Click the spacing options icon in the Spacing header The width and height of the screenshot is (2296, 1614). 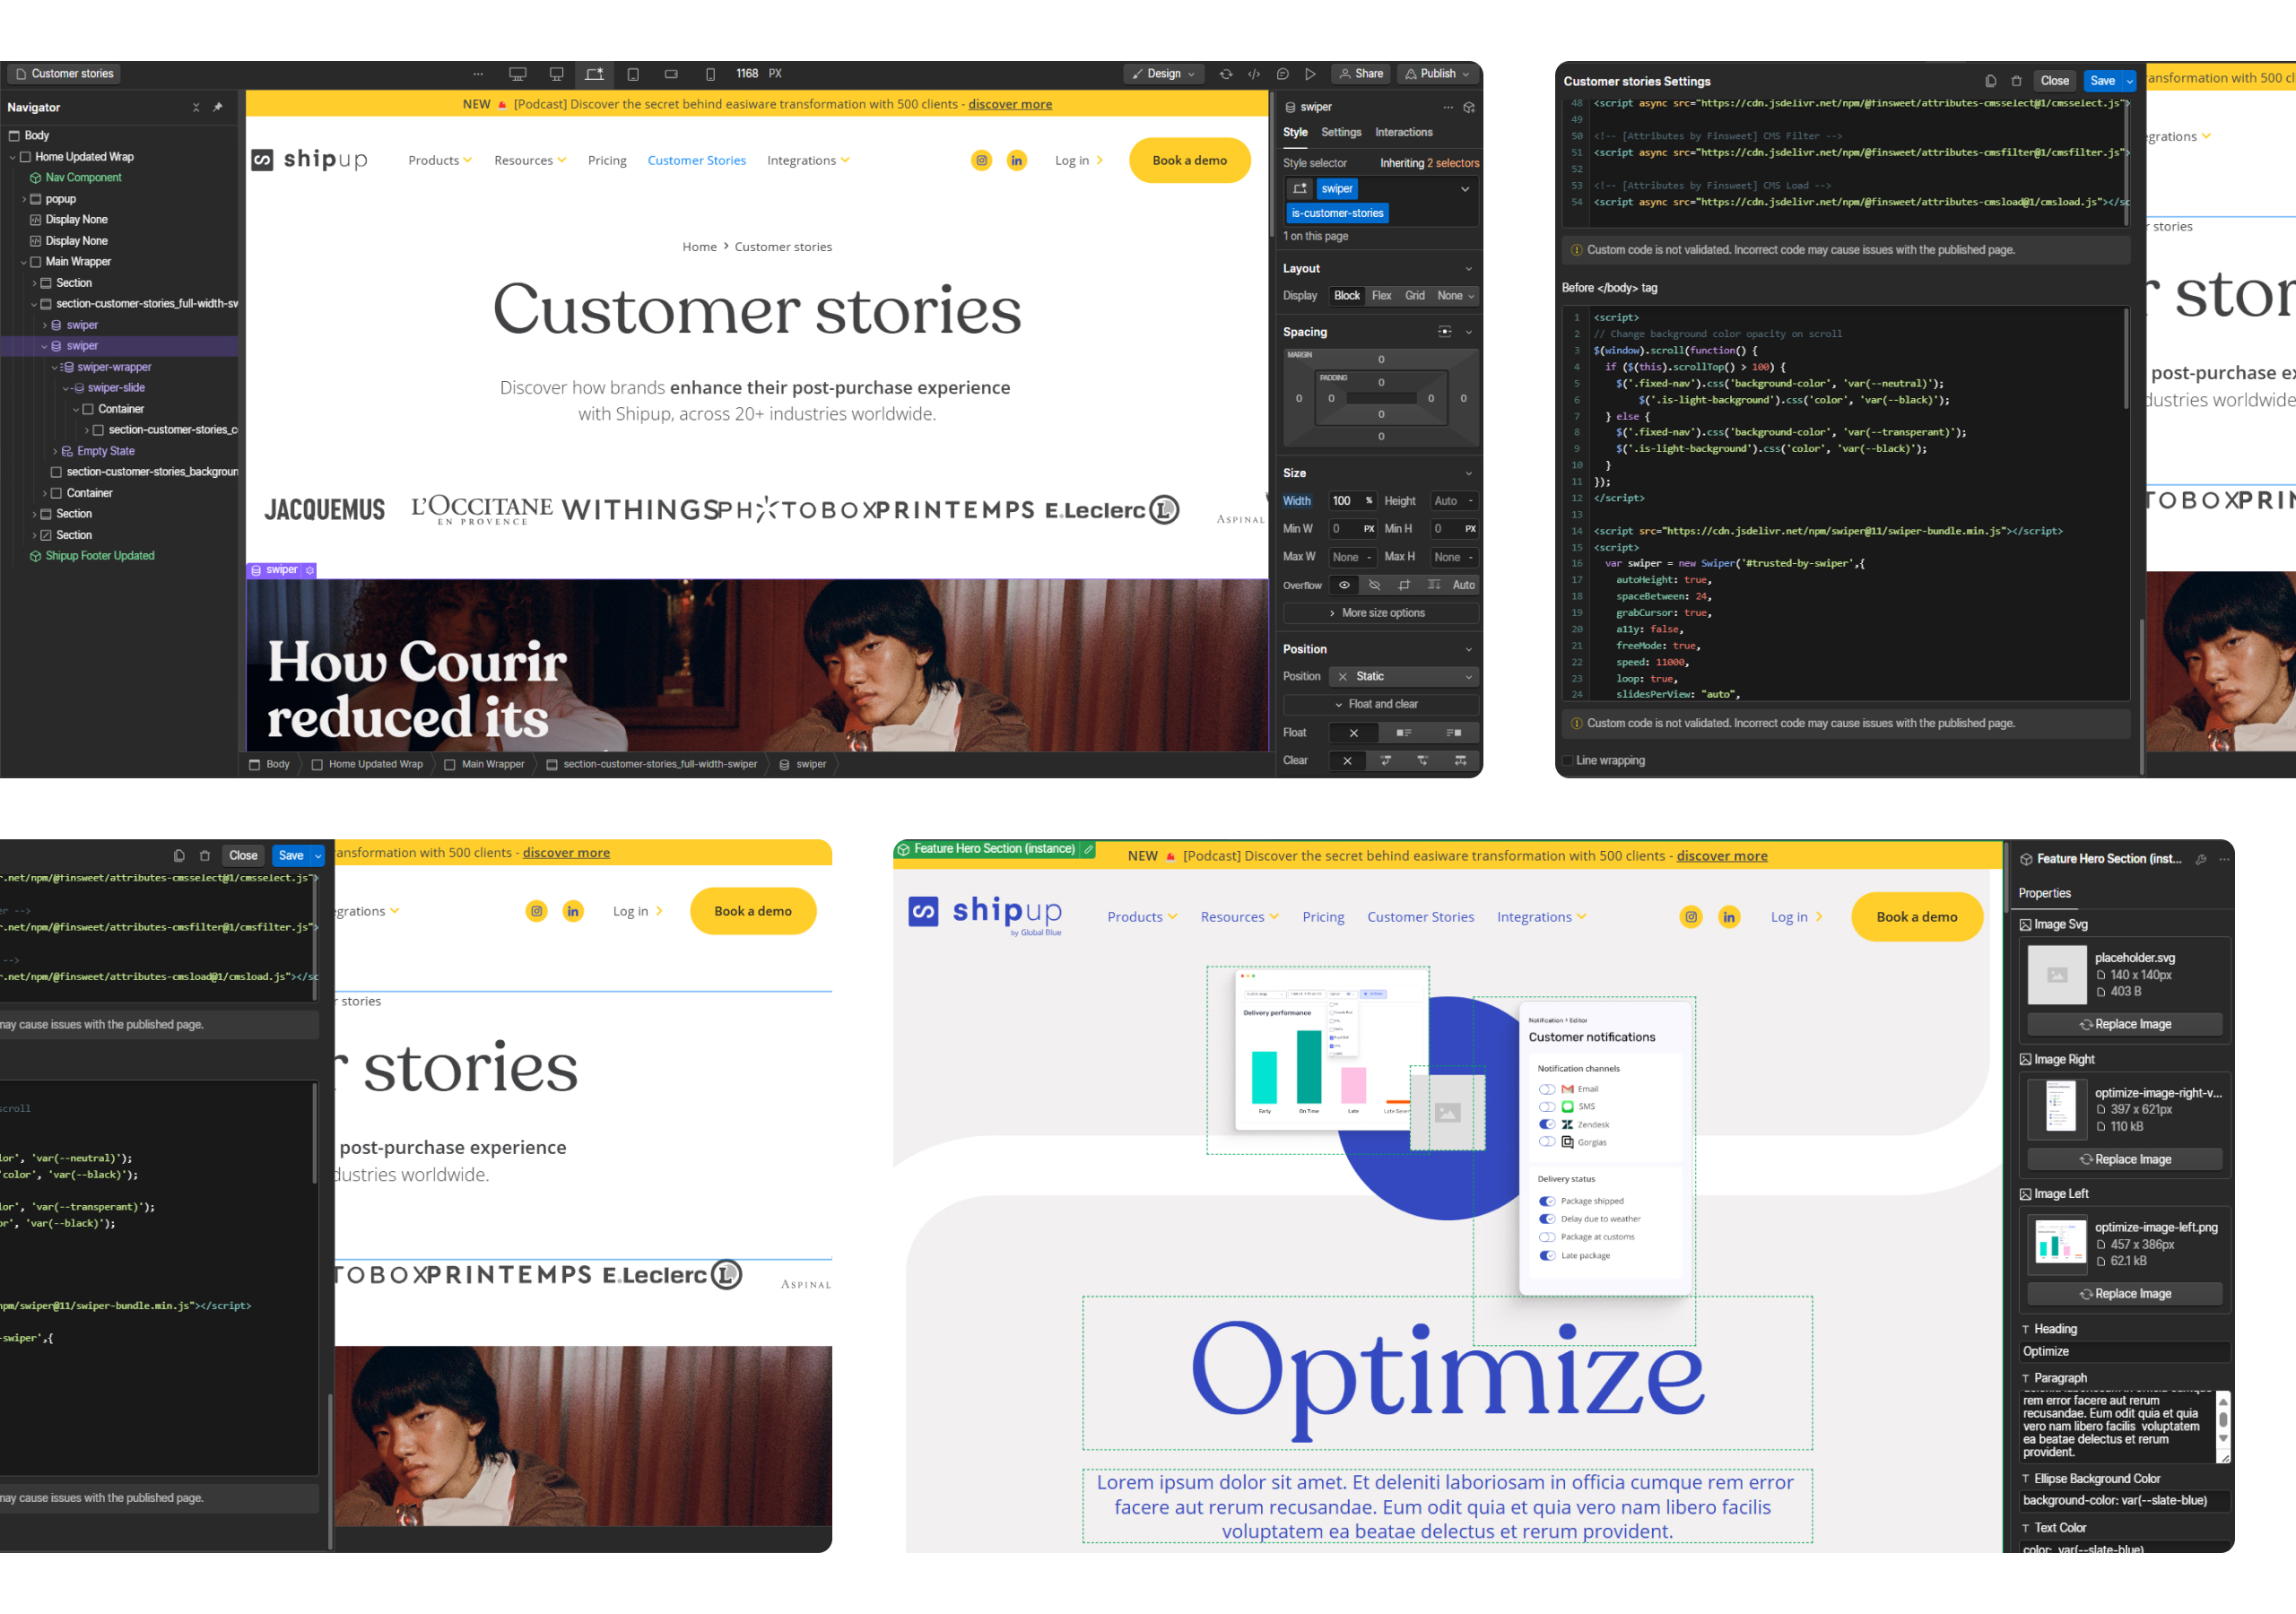tap(1444, 332)
